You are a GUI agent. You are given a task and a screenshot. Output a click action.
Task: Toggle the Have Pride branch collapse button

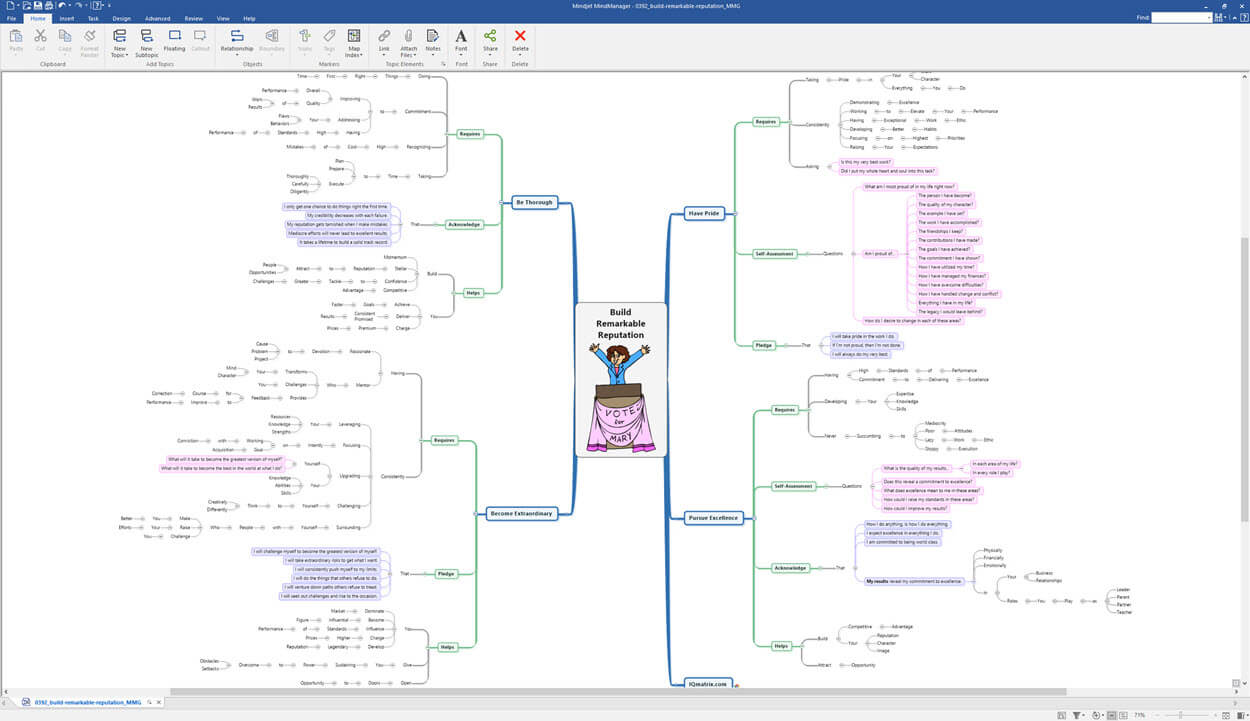pos(735,213)
